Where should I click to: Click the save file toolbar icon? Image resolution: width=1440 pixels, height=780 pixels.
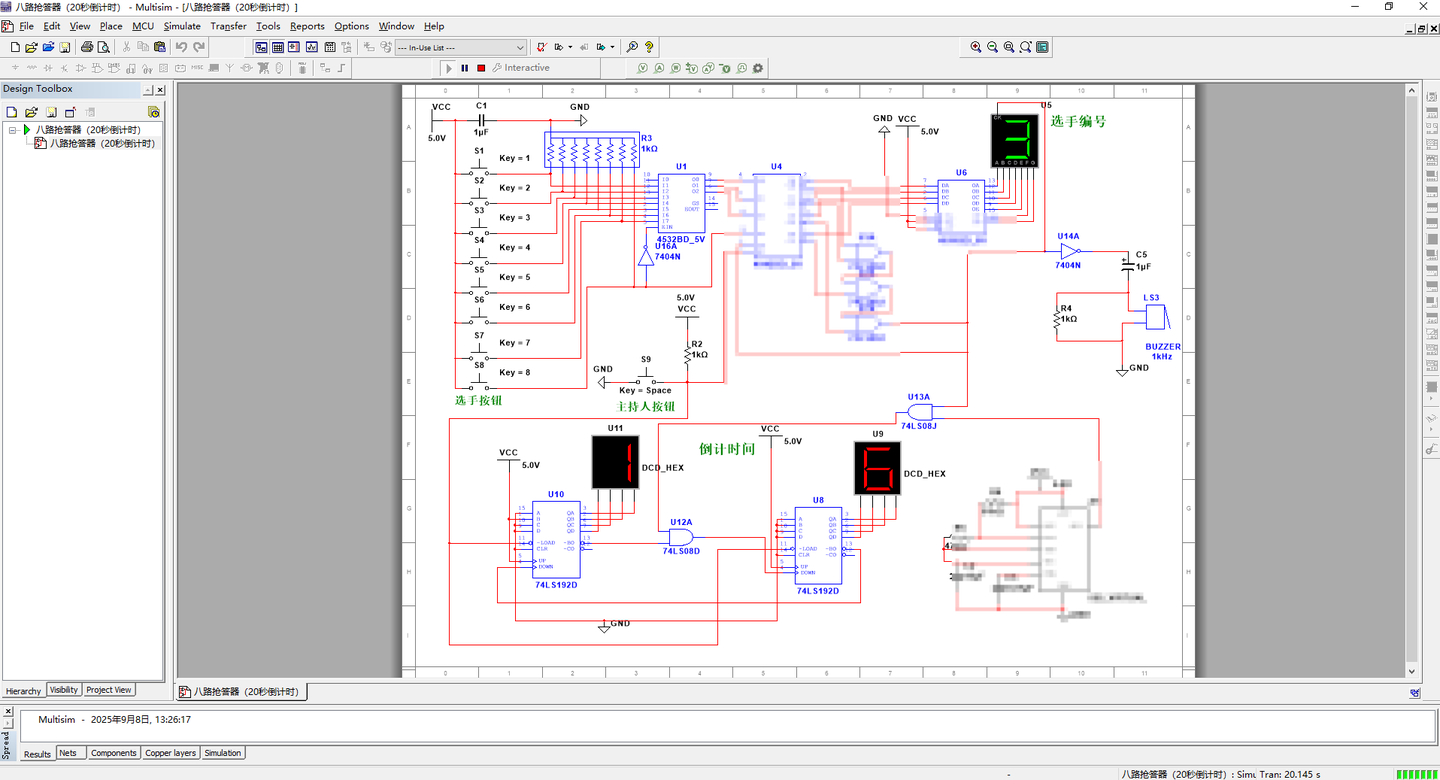tap(65, 47)
